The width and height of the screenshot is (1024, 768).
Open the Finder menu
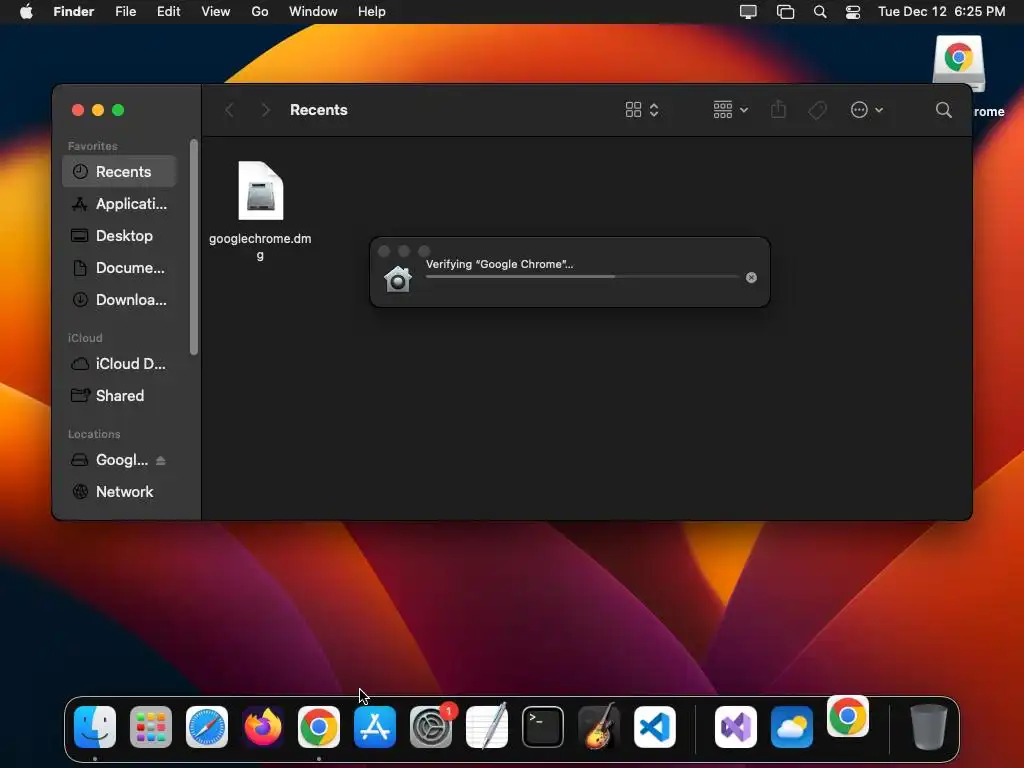(x=74, y=12)
